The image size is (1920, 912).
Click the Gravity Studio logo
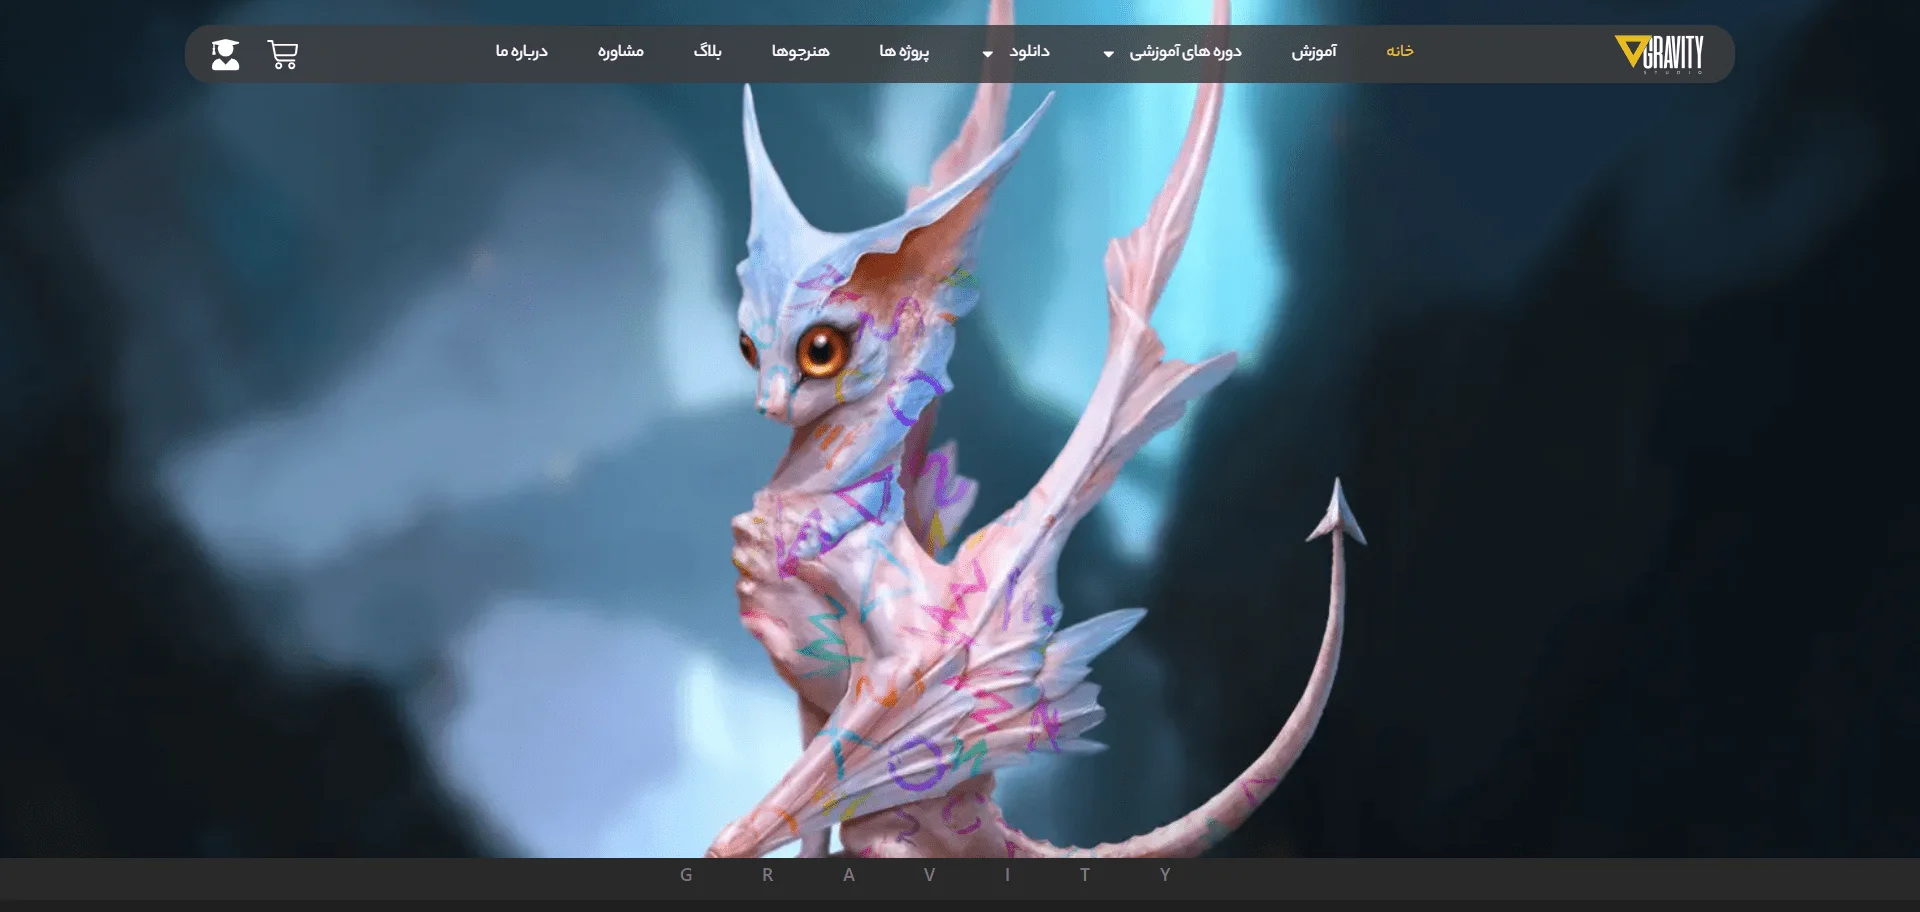[1659, 54]
